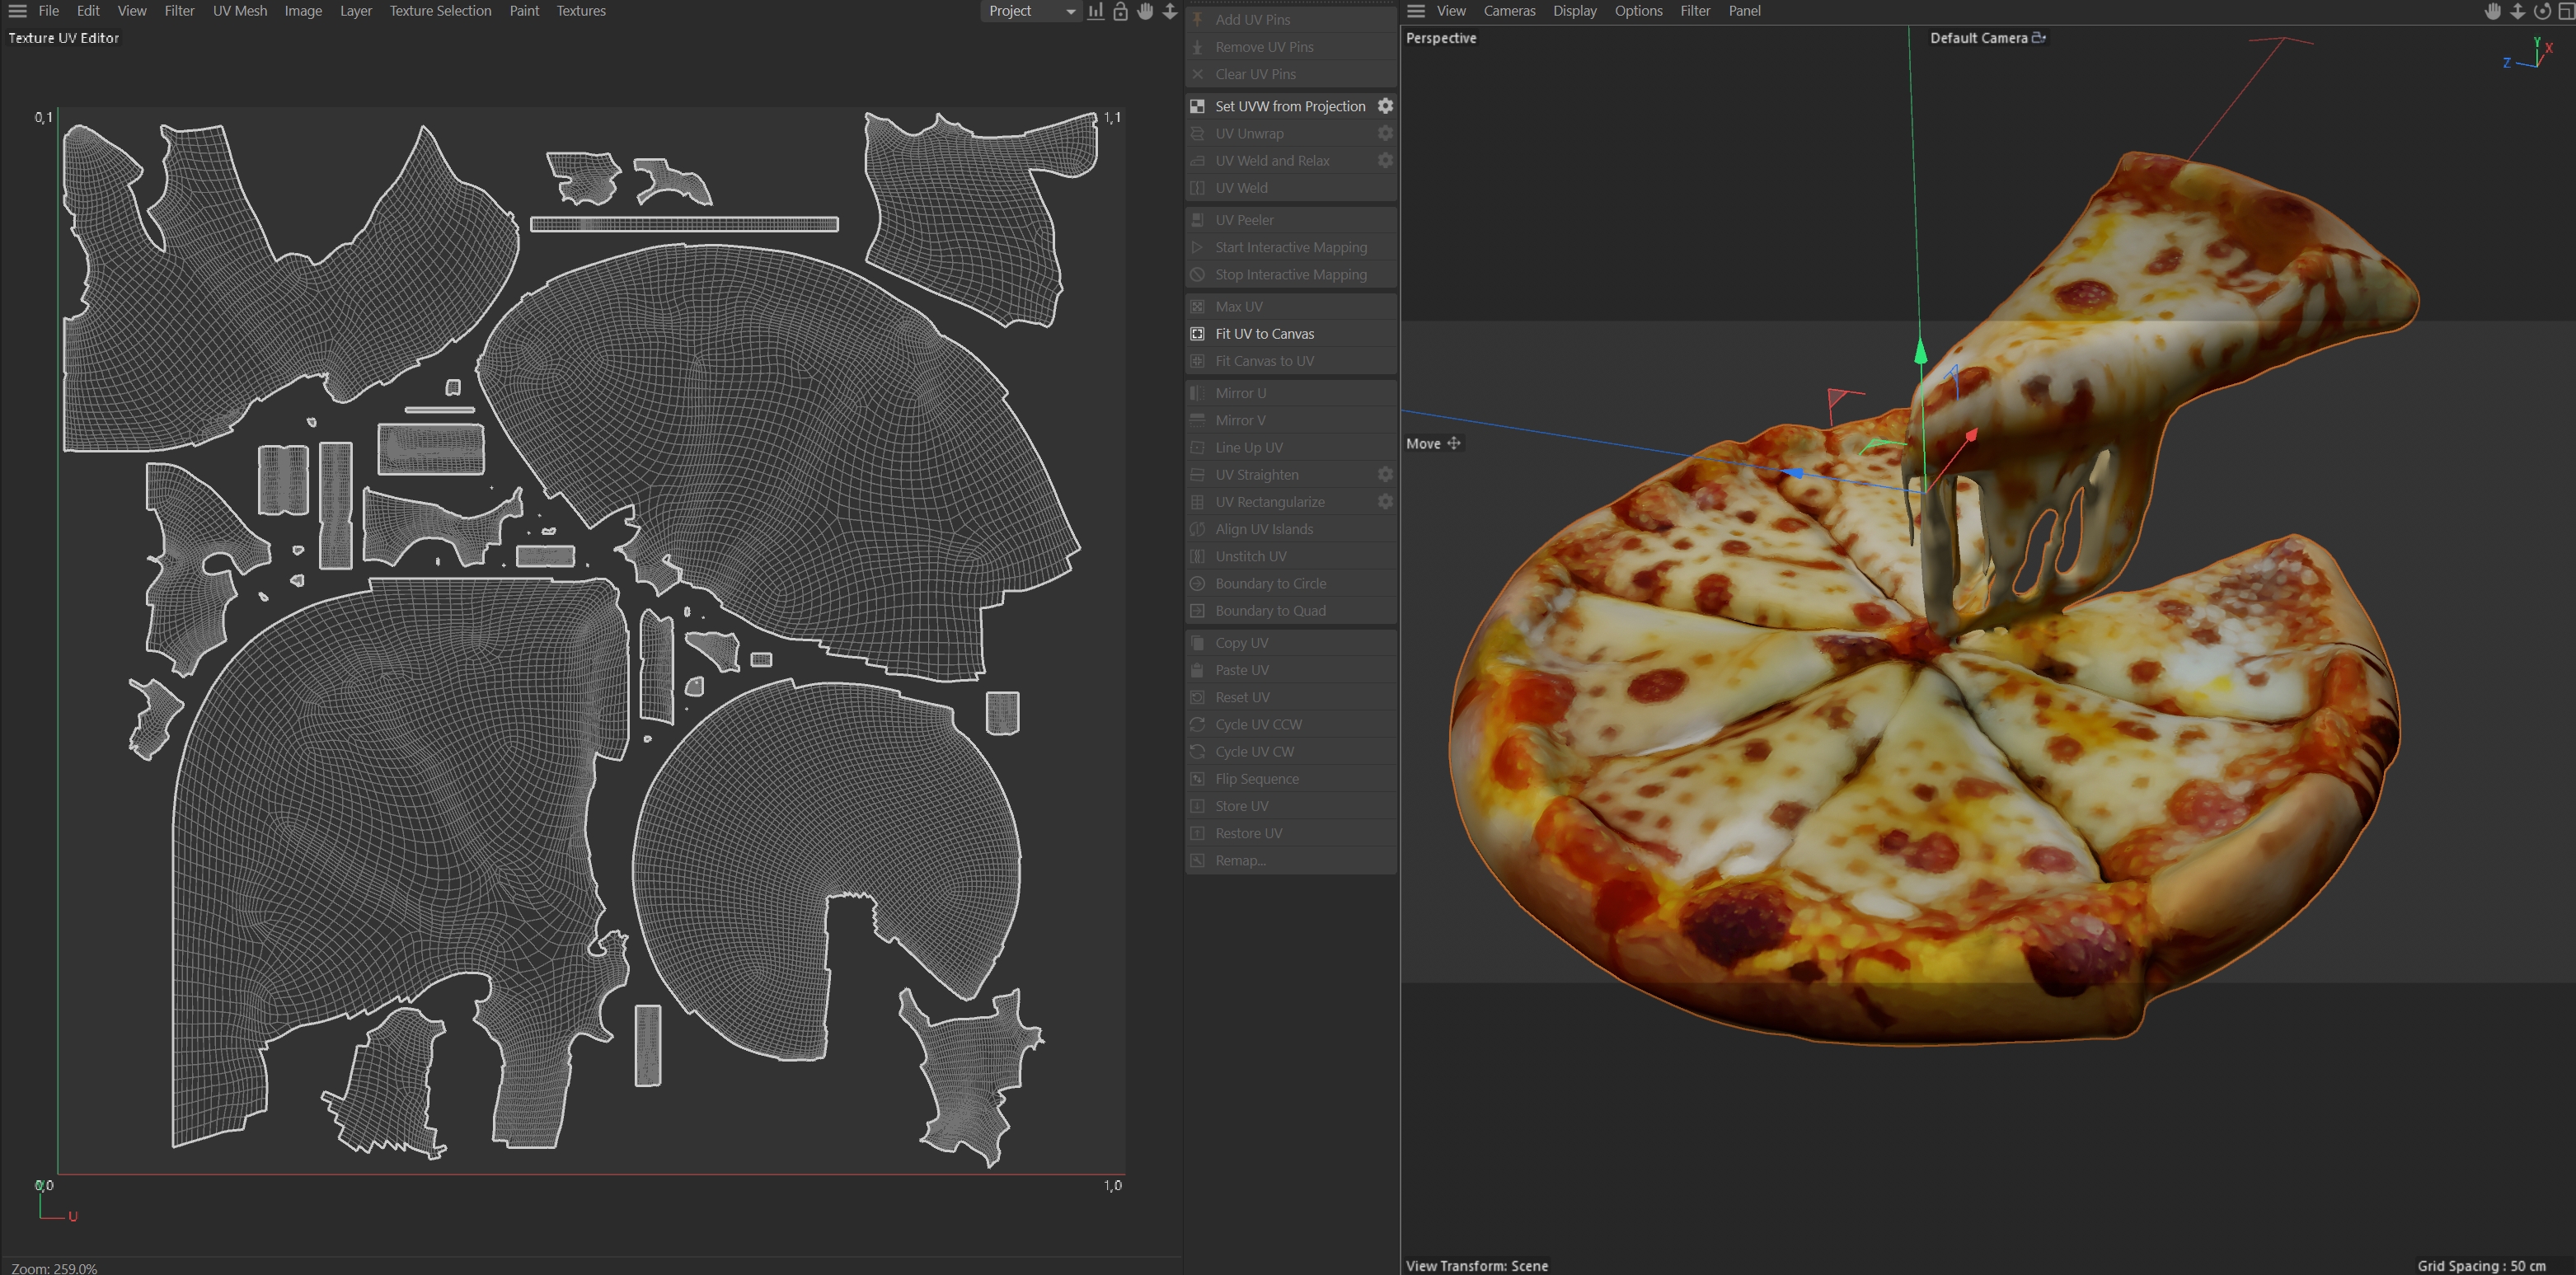
Task: Open Set UVW from Projection settings gear
Action: 1385,106
